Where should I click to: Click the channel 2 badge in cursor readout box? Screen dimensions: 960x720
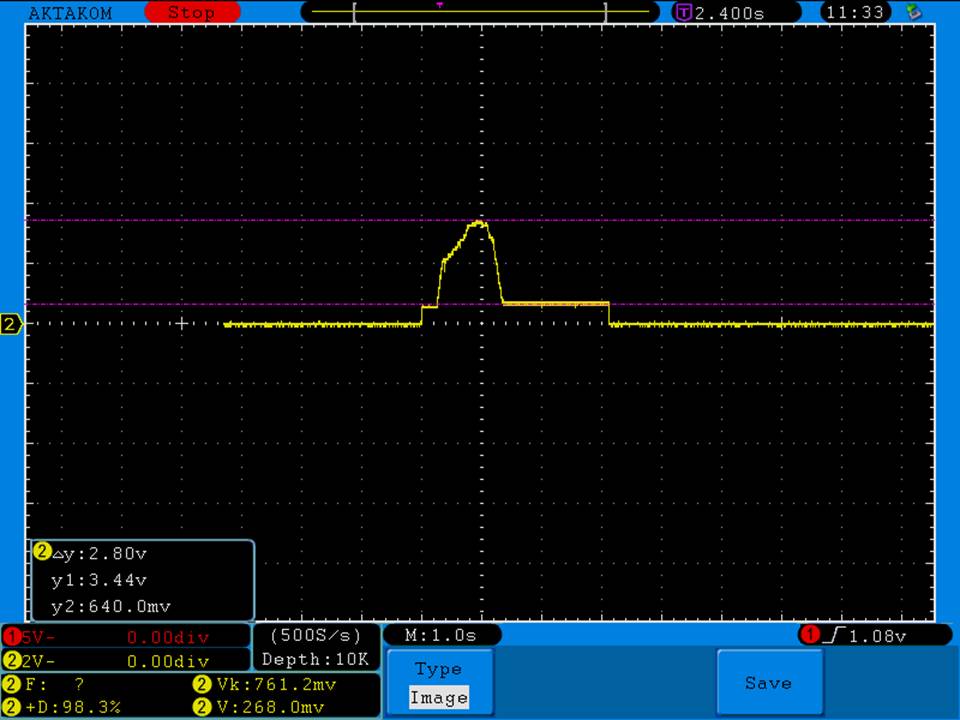click(x=42, y=552)
